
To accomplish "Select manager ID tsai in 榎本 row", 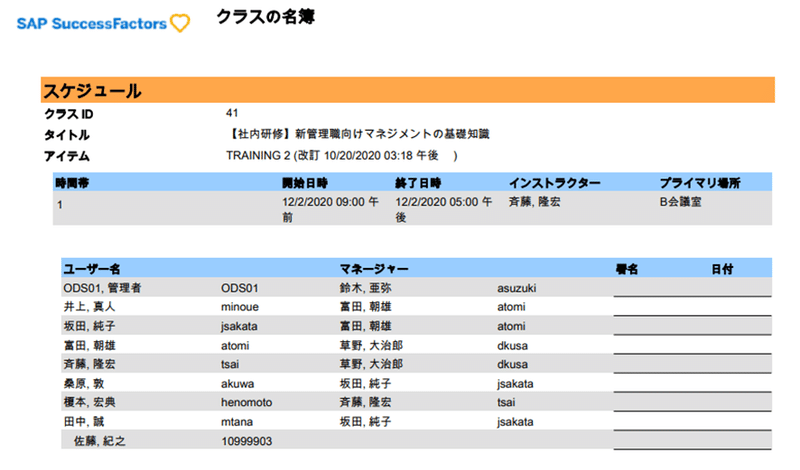I will tap(506, 403).
